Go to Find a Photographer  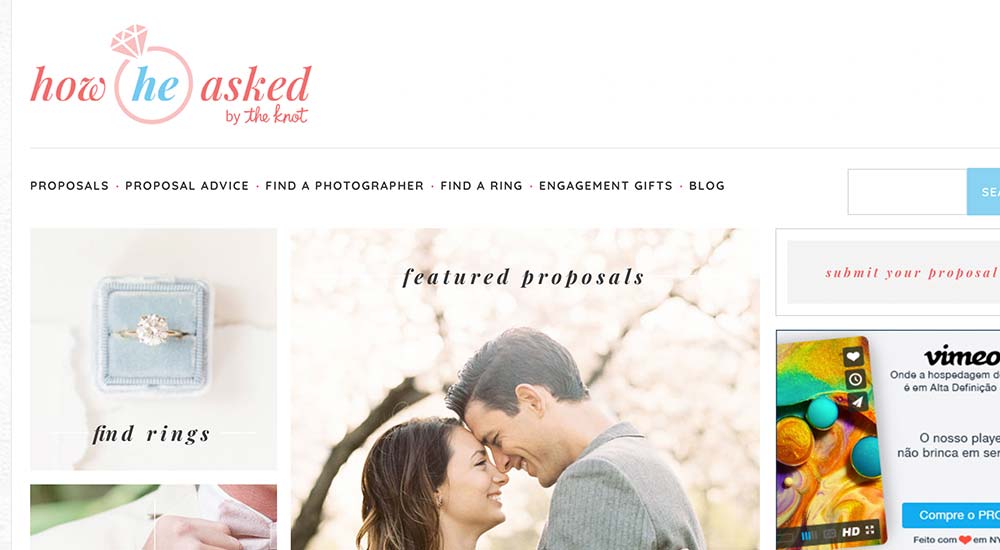point(344,186)
